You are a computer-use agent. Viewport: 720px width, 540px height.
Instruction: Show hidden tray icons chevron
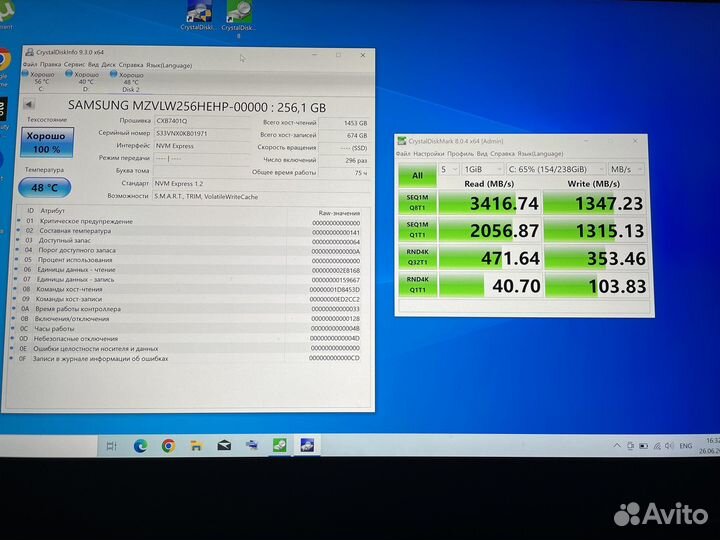617,445
